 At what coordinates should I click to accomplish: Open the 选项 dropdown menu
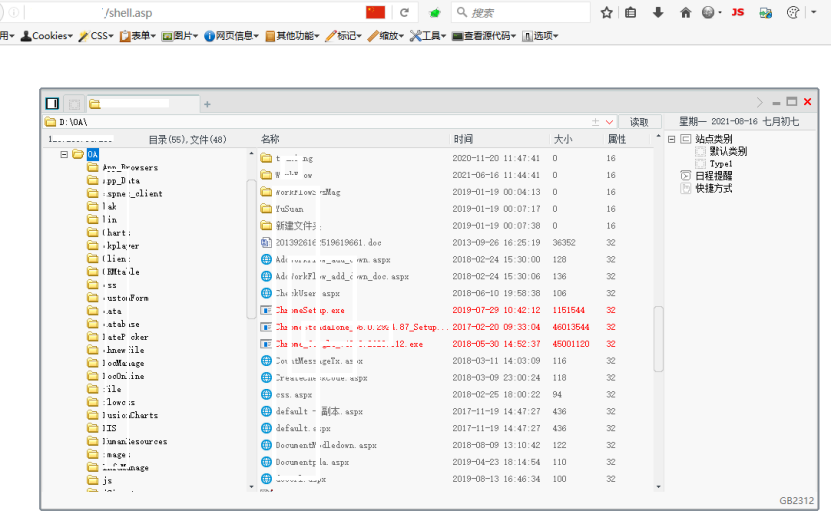tap(540, 35)
